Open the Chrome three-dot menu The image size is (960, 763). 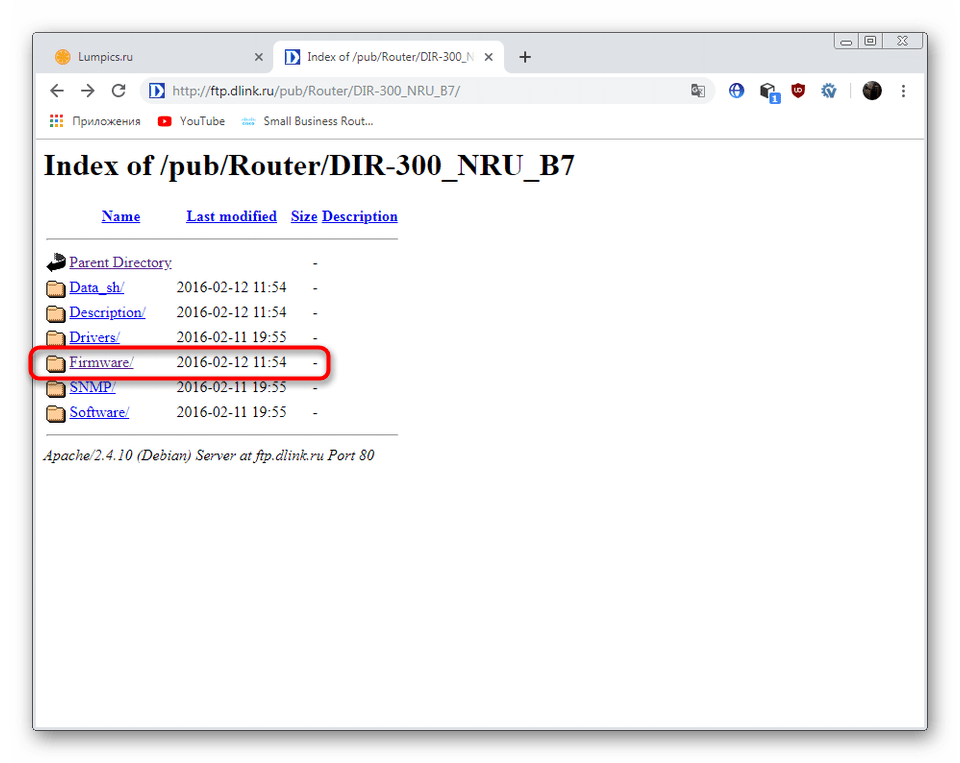903,91
